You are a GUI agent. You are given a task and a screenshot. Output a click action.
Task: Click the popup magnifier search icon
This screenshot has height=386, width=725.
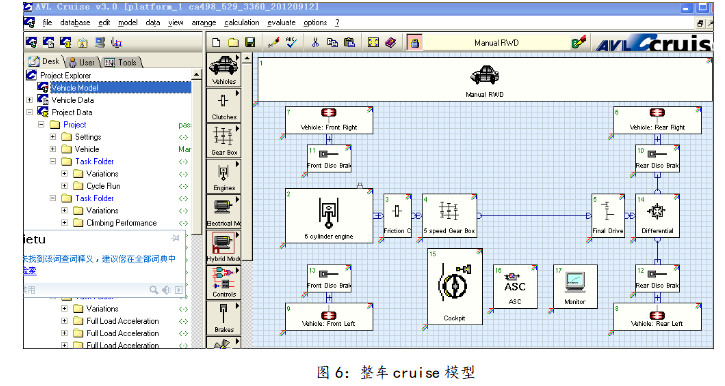pyautogui.click(x=154, y=290)
